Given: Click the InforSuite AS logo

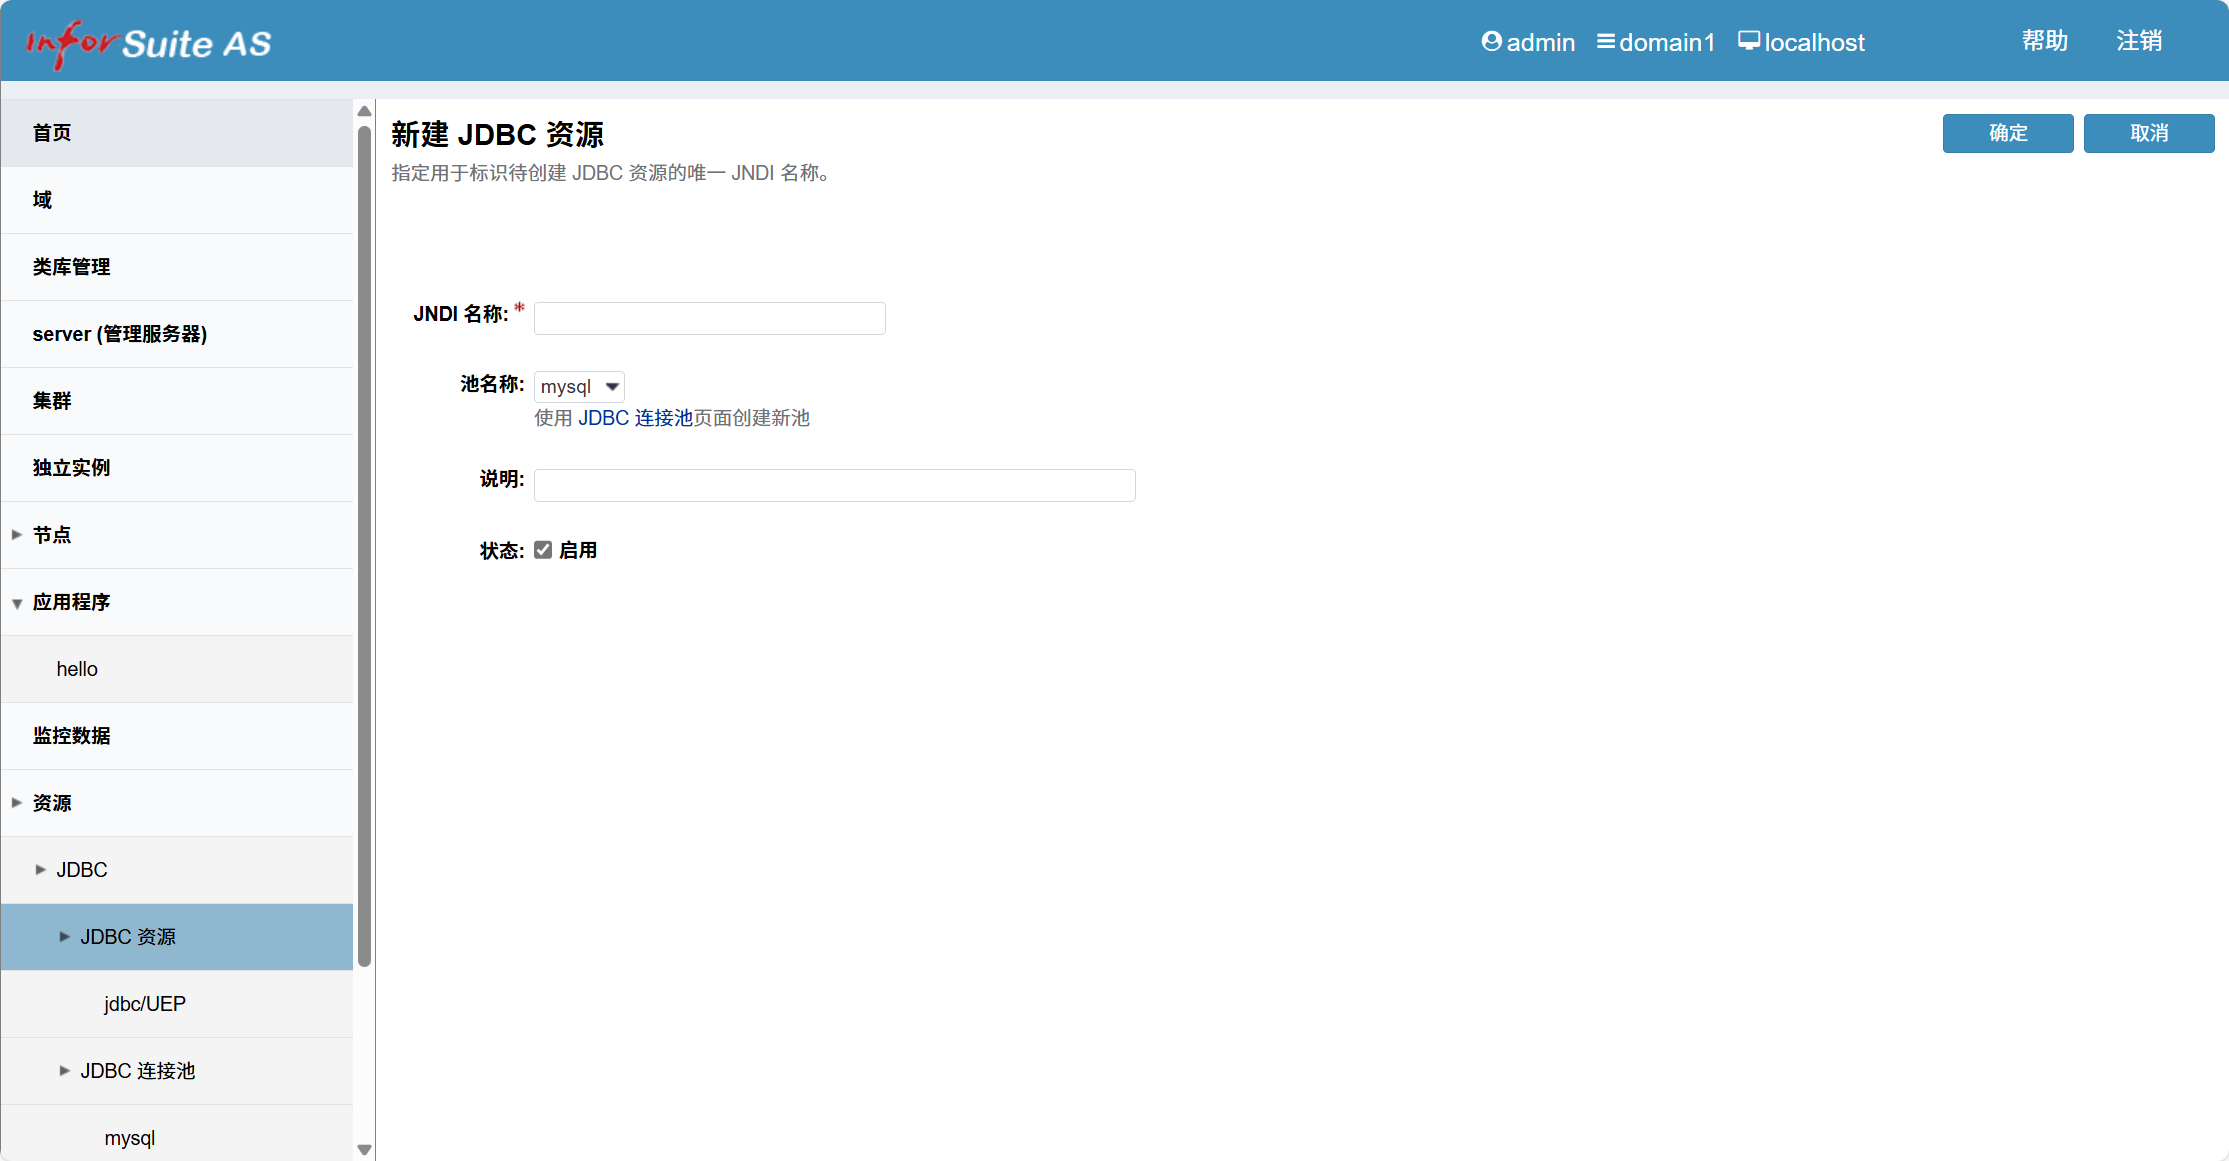Looking at the screenshot, I should pyautogui.click(x=148, y=43).
